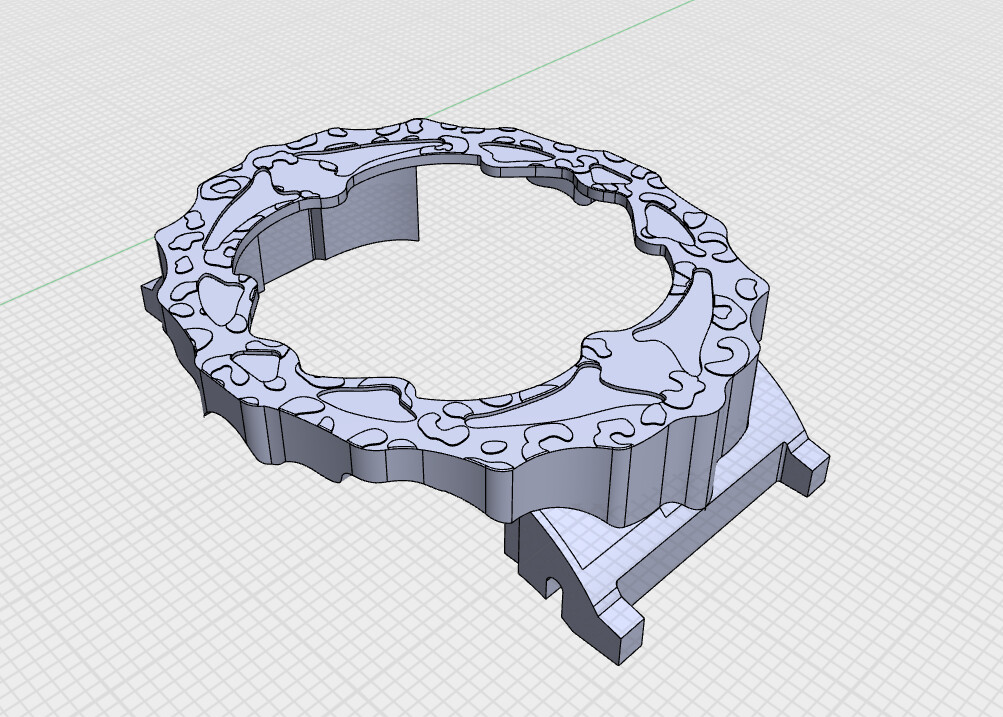
Task: Click the semicircular notch on base bracket
Action: [552, 585]
